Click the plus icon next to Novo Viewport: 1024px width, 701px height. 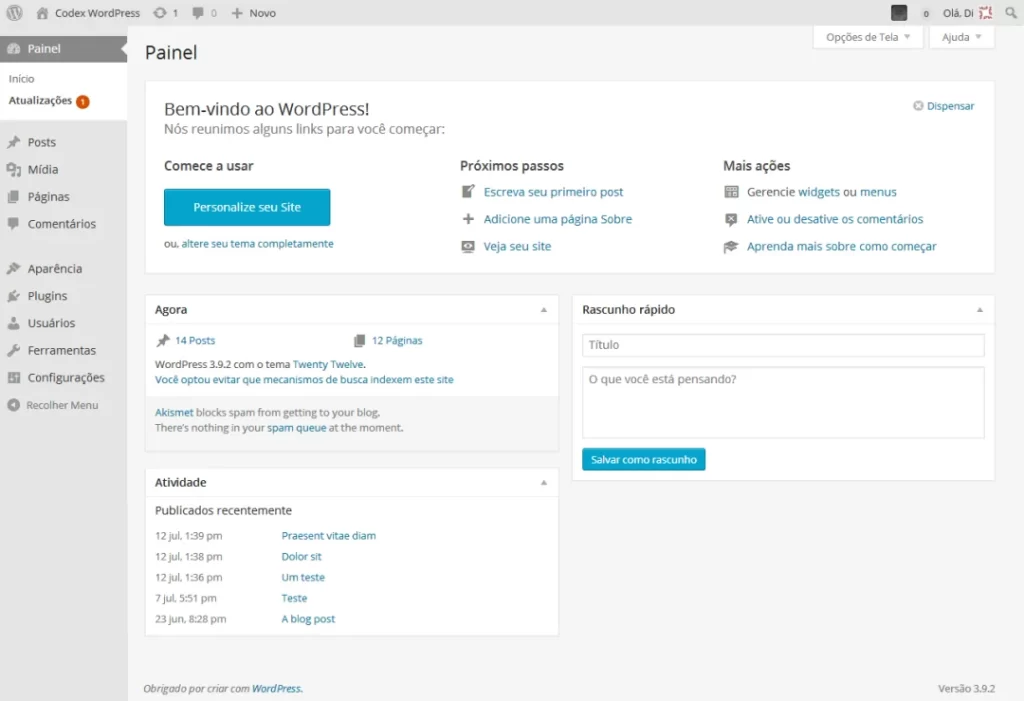[x=237, y=12]
